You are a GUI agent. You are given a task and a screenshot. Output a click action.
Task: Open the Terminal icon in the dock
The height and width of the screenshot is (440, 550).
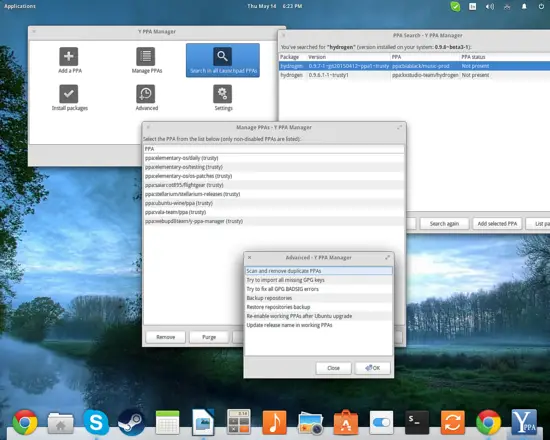point(417,422)
